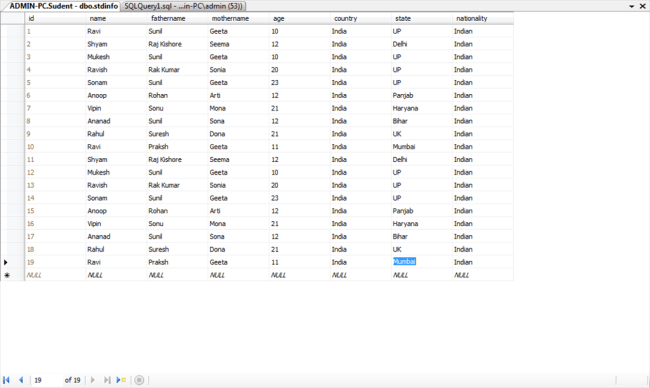The image size is (650, 388).
Task: Click the name column header
Action: pos(116,18)
